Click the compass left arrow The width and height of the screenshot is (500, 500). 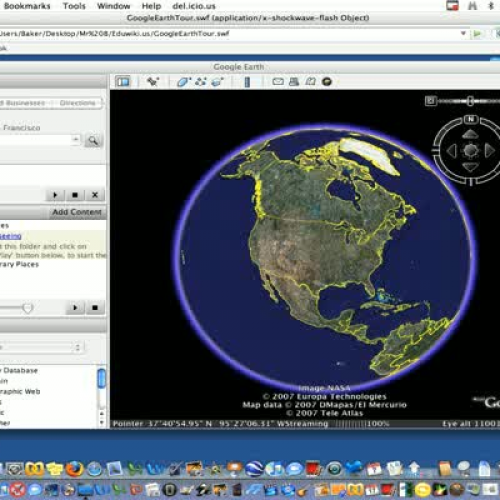452,151
